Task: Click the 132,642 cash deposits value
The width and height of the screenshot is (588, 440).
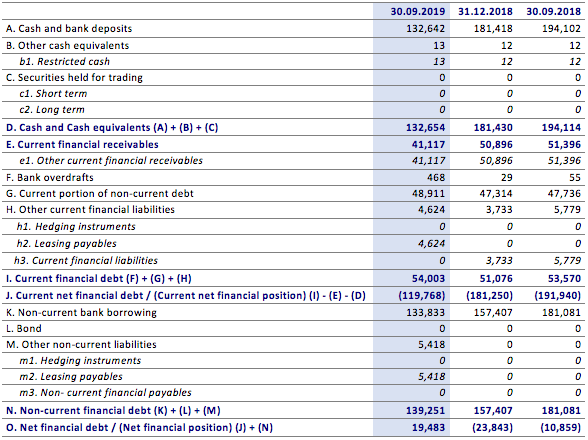Action: tap(426, 29)
